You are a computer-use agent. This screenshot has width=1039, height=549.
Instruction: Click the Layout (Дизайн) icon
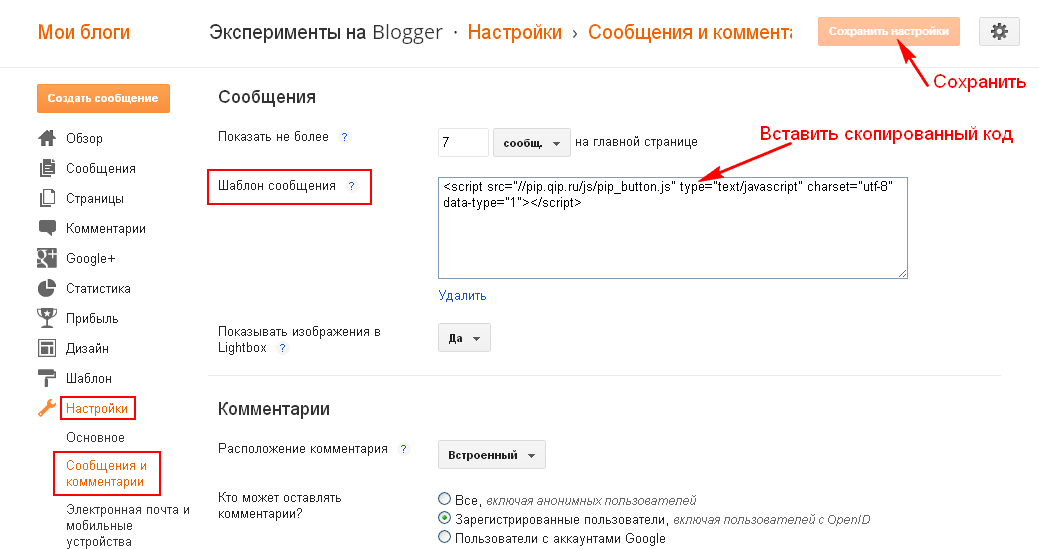47,348
